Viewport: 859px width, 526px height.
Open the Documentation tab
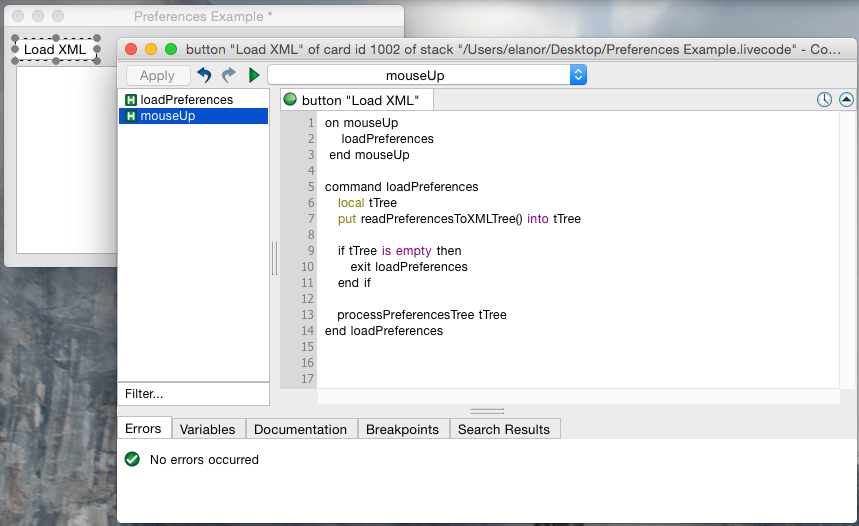300,429
